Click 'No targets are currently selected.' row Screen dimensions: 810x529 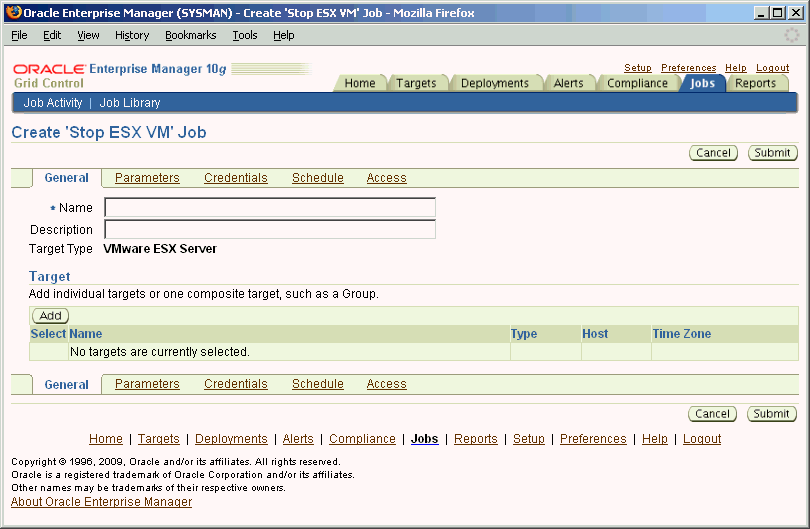pos(414,352)
